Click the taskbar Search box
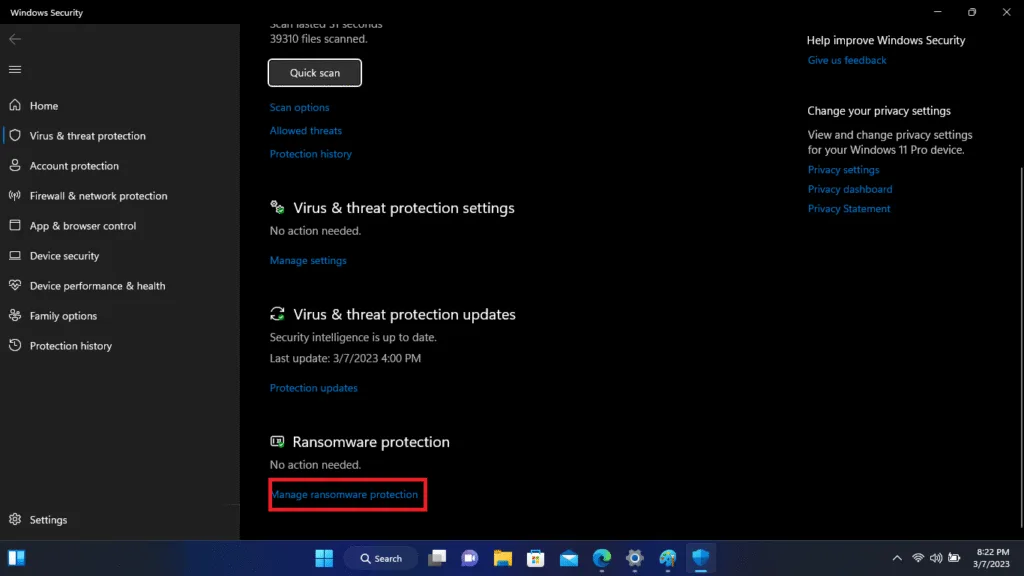 coord(381,558)
